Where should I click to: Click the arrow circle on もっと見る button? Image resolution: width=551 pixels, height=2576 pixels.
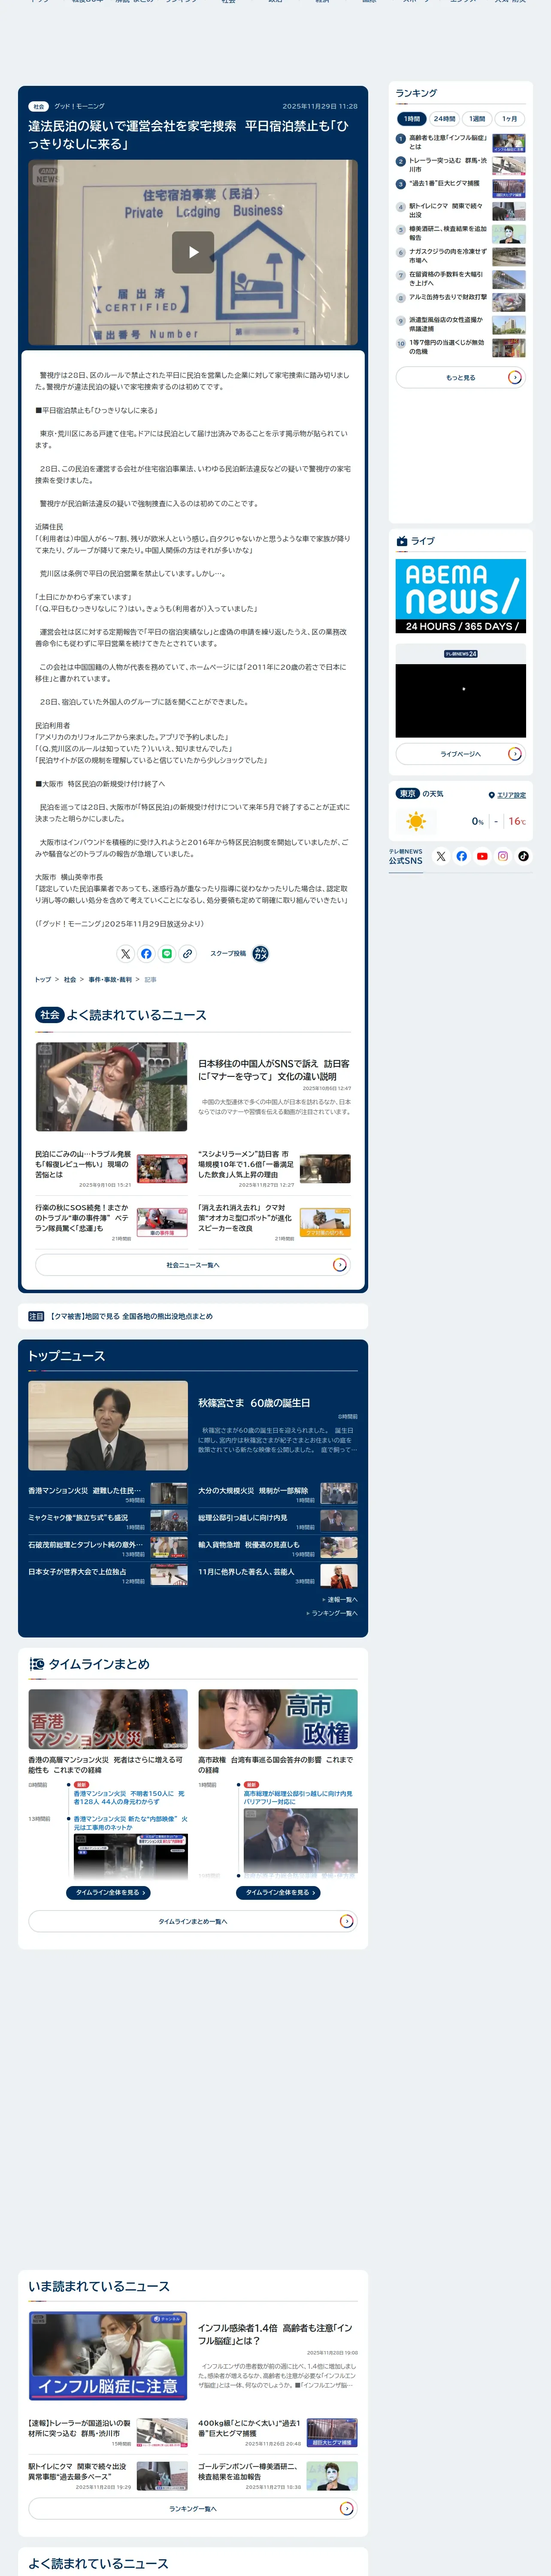[x=514, y=377]
